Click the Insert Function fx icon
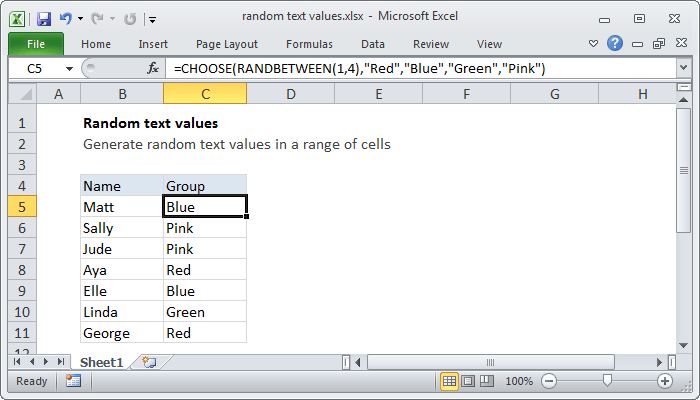 click(x=153, y=68)
